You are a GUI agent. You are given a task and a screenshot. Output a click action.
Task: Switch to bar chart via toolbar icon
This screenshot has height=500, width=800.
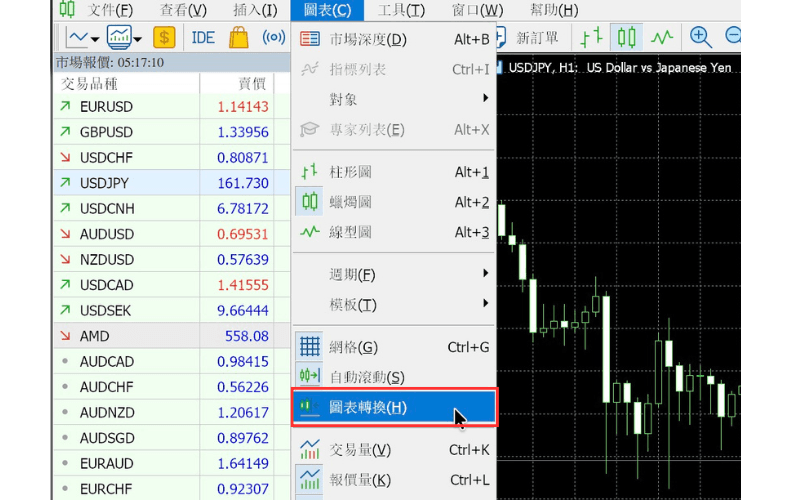pos(592,37)
